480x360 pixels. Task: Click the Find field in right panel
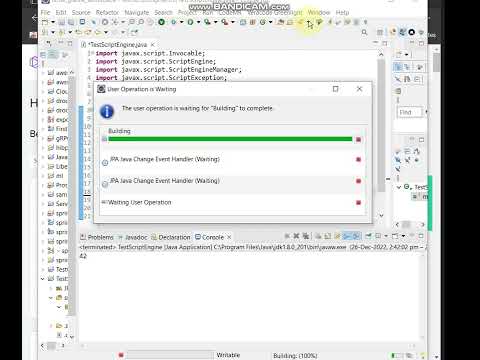click(x=410, y=112)
